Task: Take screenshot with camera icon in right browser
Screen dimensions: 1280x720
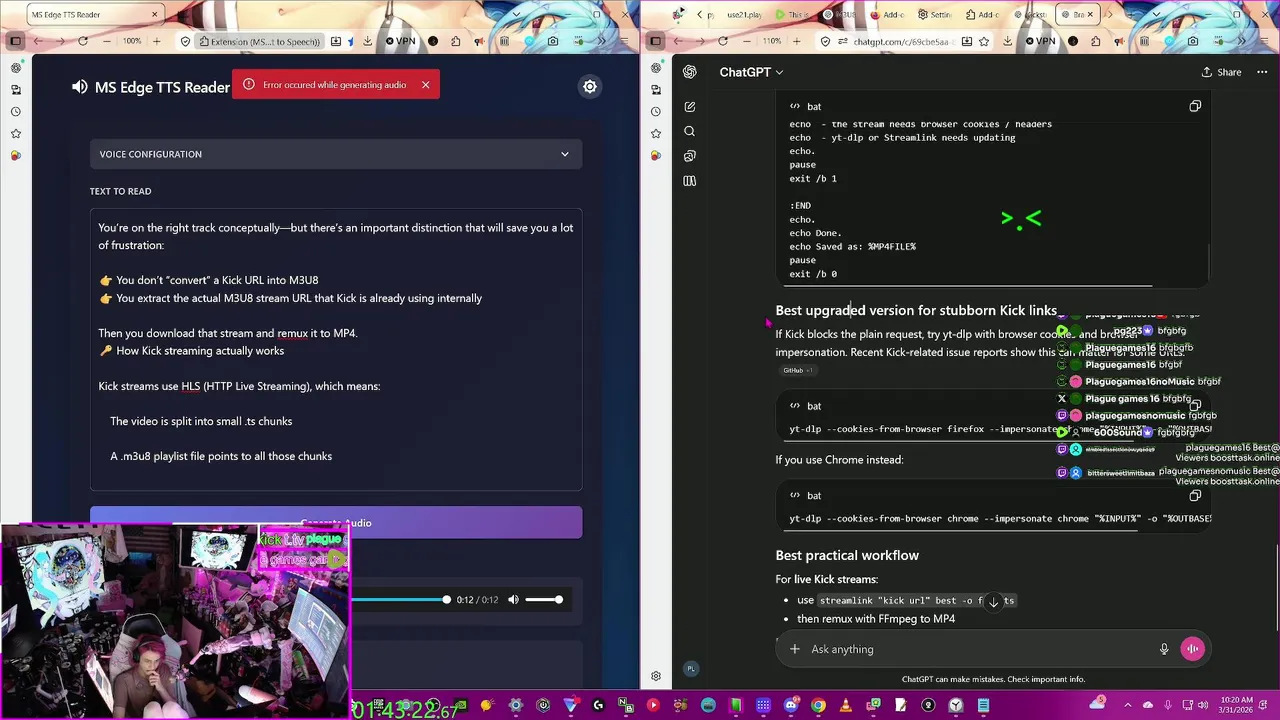Action: [x=1193, y=41]
